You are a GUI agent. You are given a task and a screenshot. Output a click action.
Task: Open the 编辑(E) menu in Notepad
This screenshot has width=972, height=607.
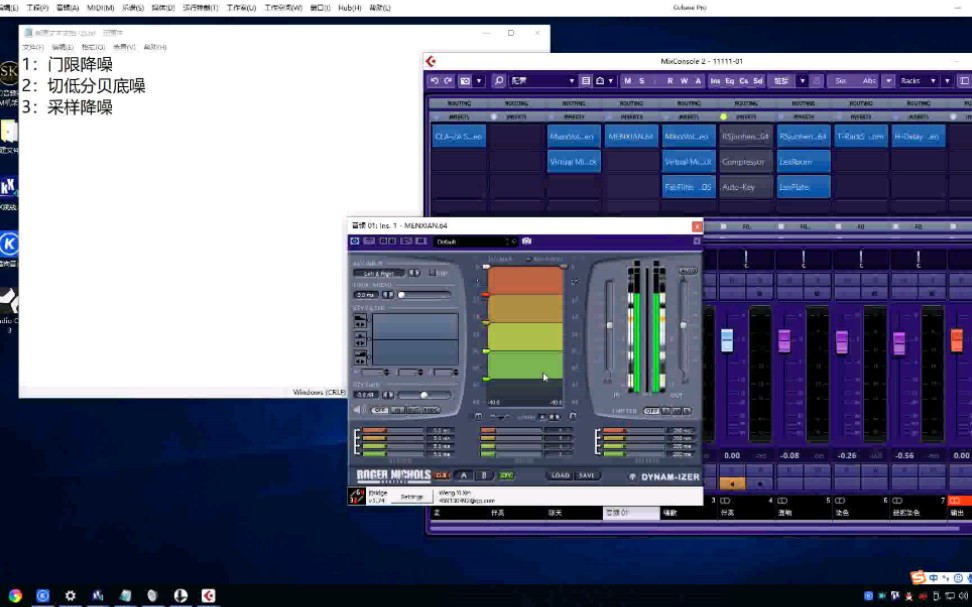pos(62,47)
